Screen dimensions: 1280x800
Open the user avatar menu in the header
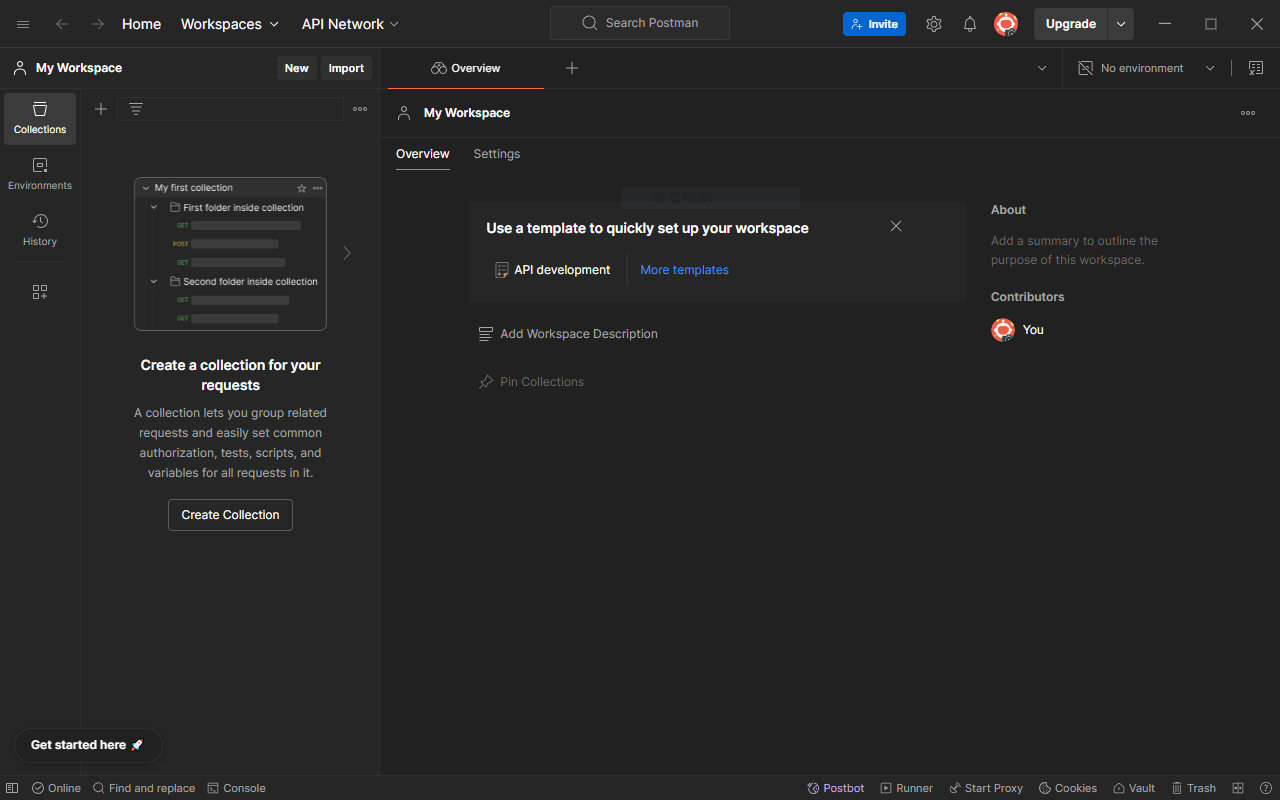1006,24
